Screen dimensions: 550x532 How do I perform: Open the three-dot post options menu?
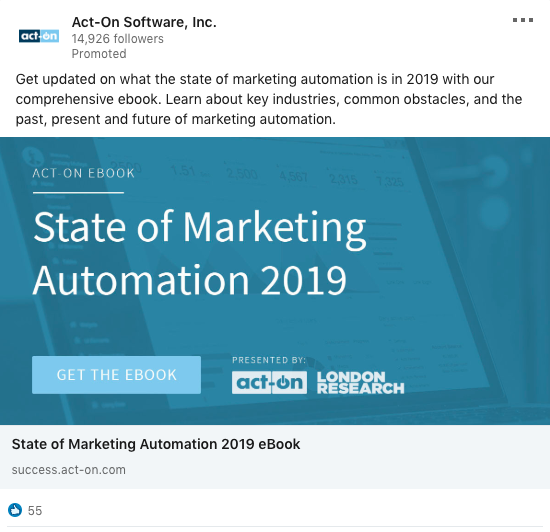523,20
